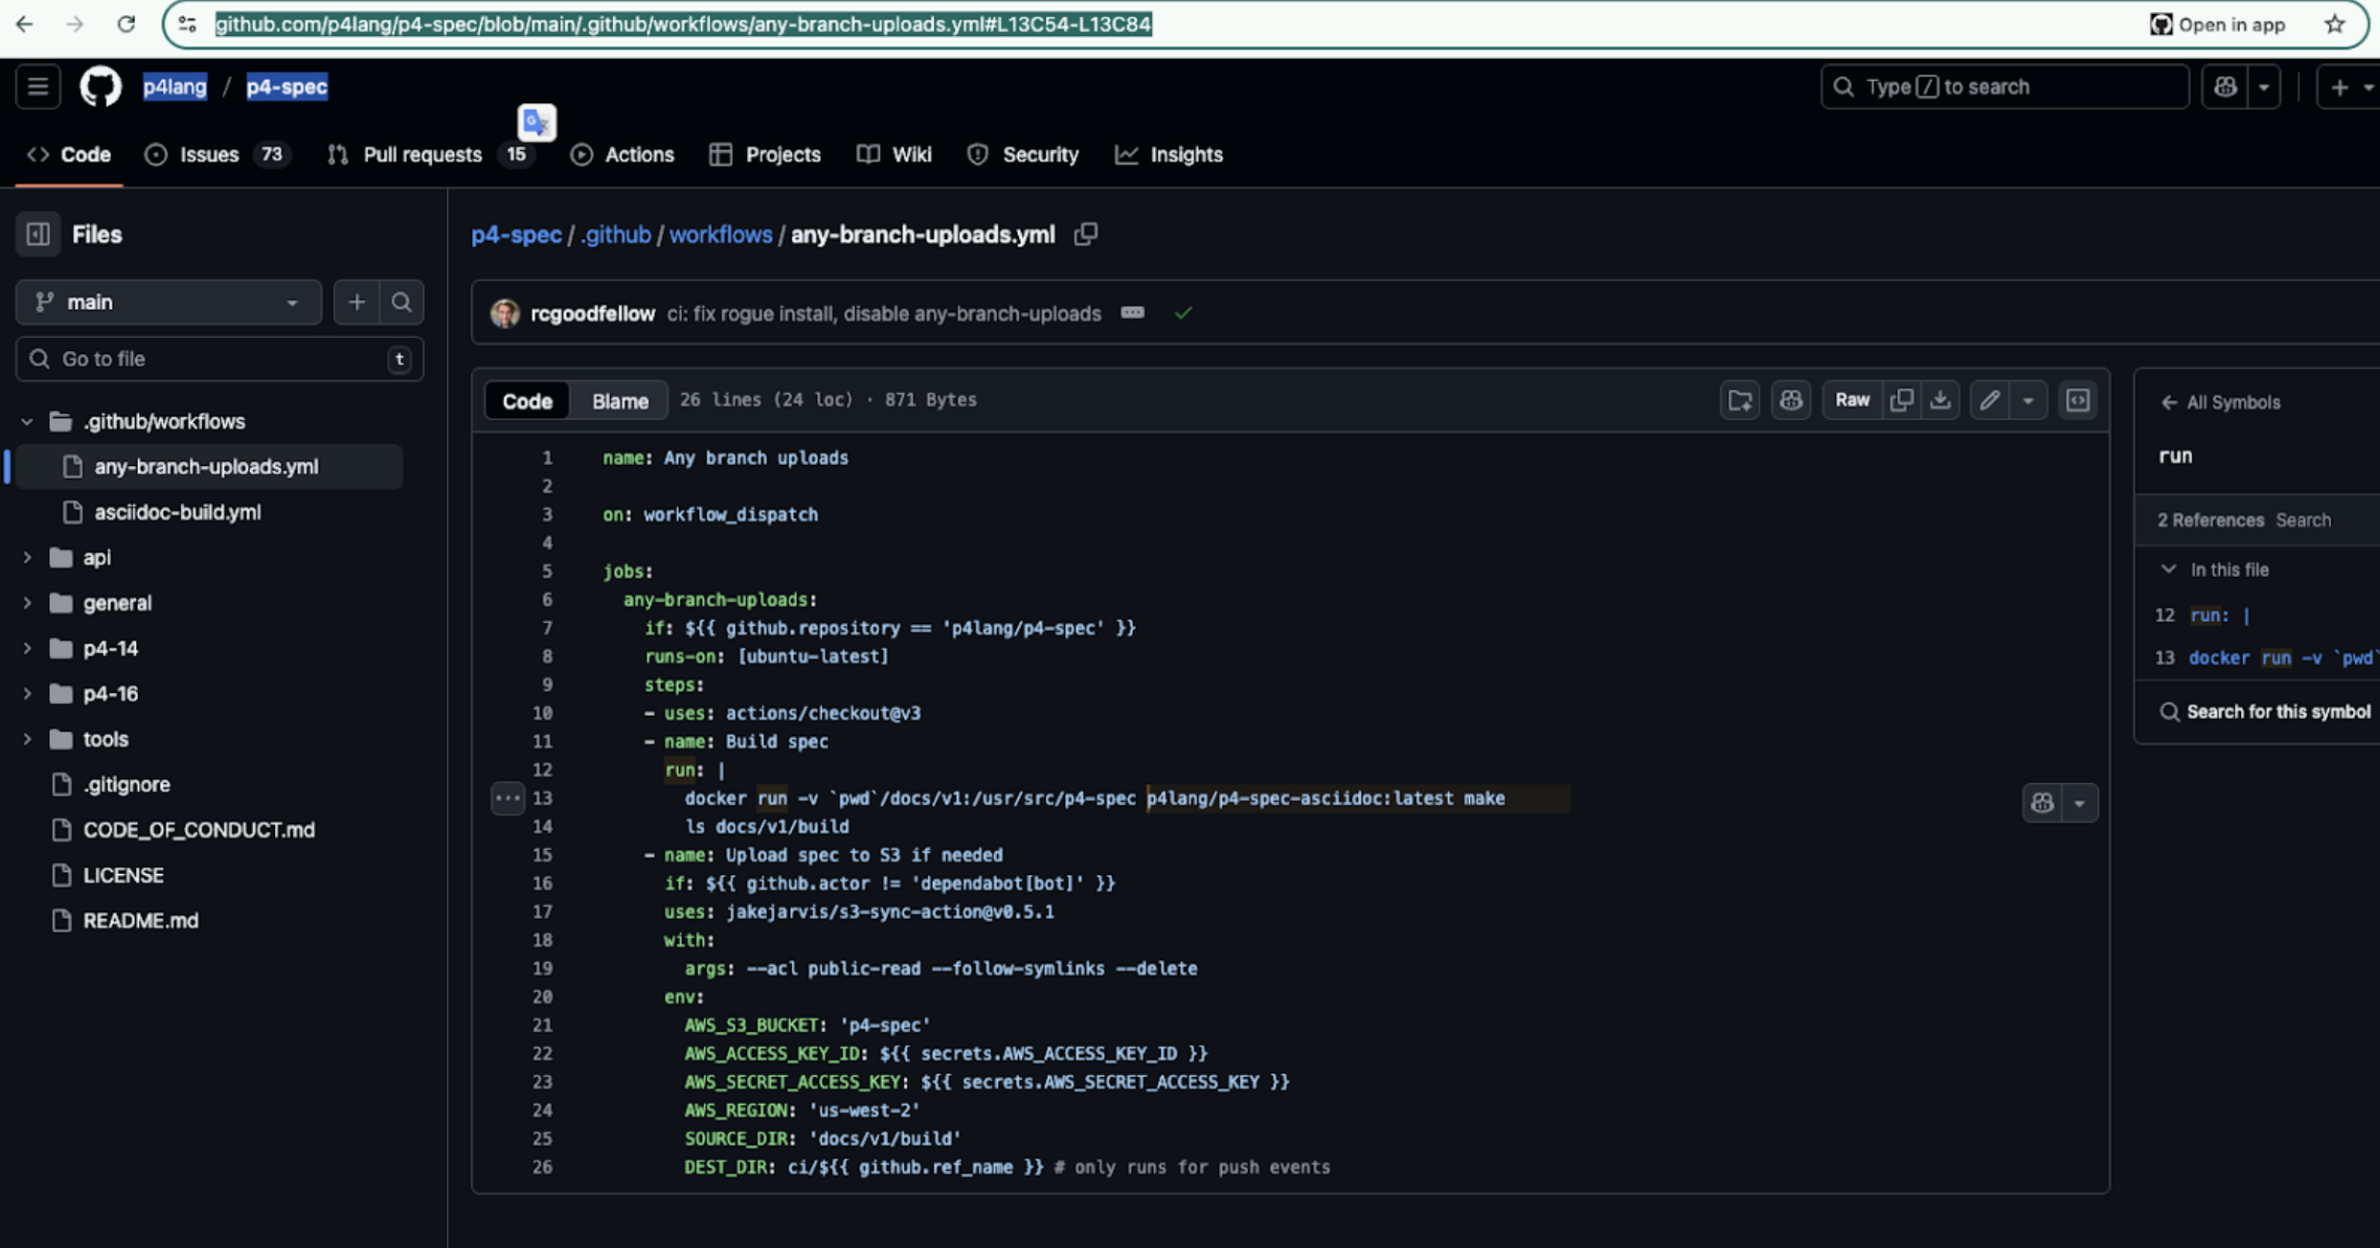Viewport: 2380px width, 1248px height.
Task: Open the edit options dropdown arrow next to the pencil
Action: 2028,400
